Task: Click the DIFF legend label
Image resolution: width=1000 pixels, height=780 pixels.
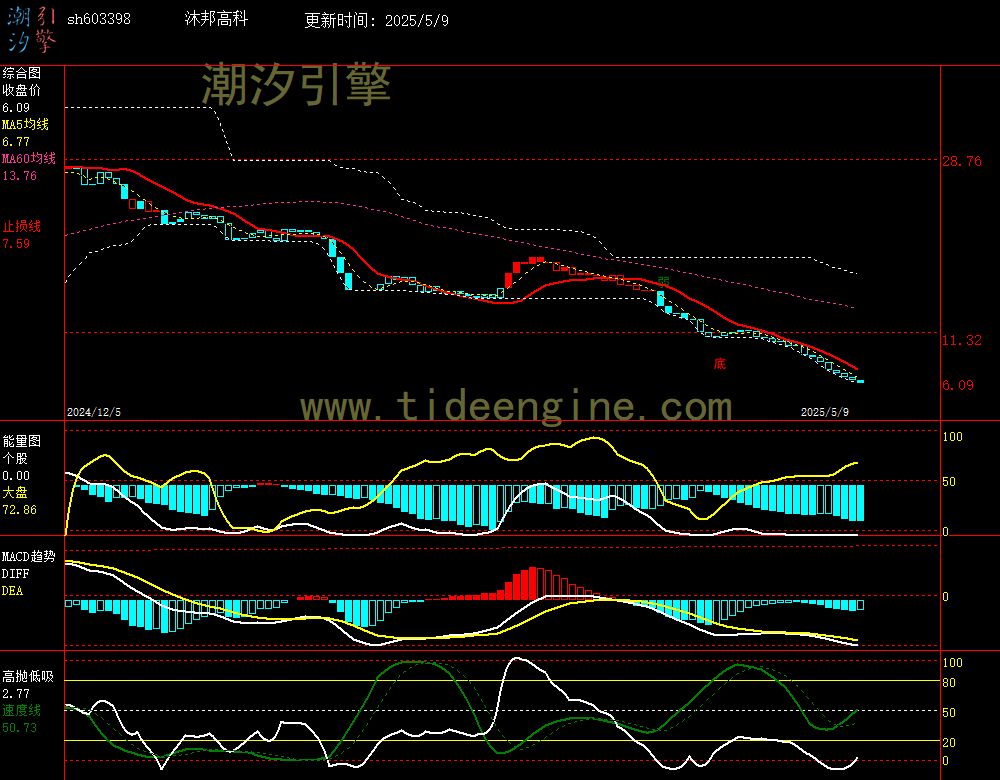Action: (x=15, y=573)
